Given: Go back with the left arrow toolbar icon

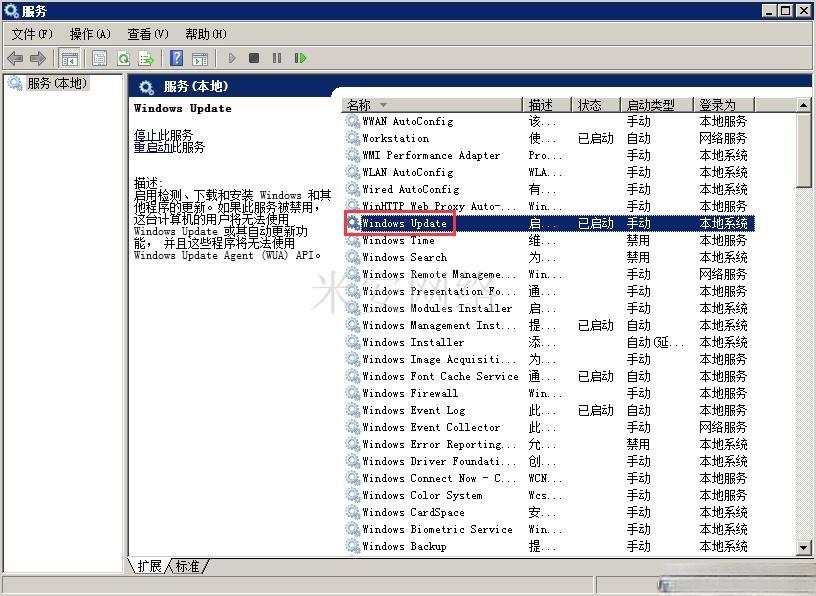Looking at the screenshot, I should [15, 58].
